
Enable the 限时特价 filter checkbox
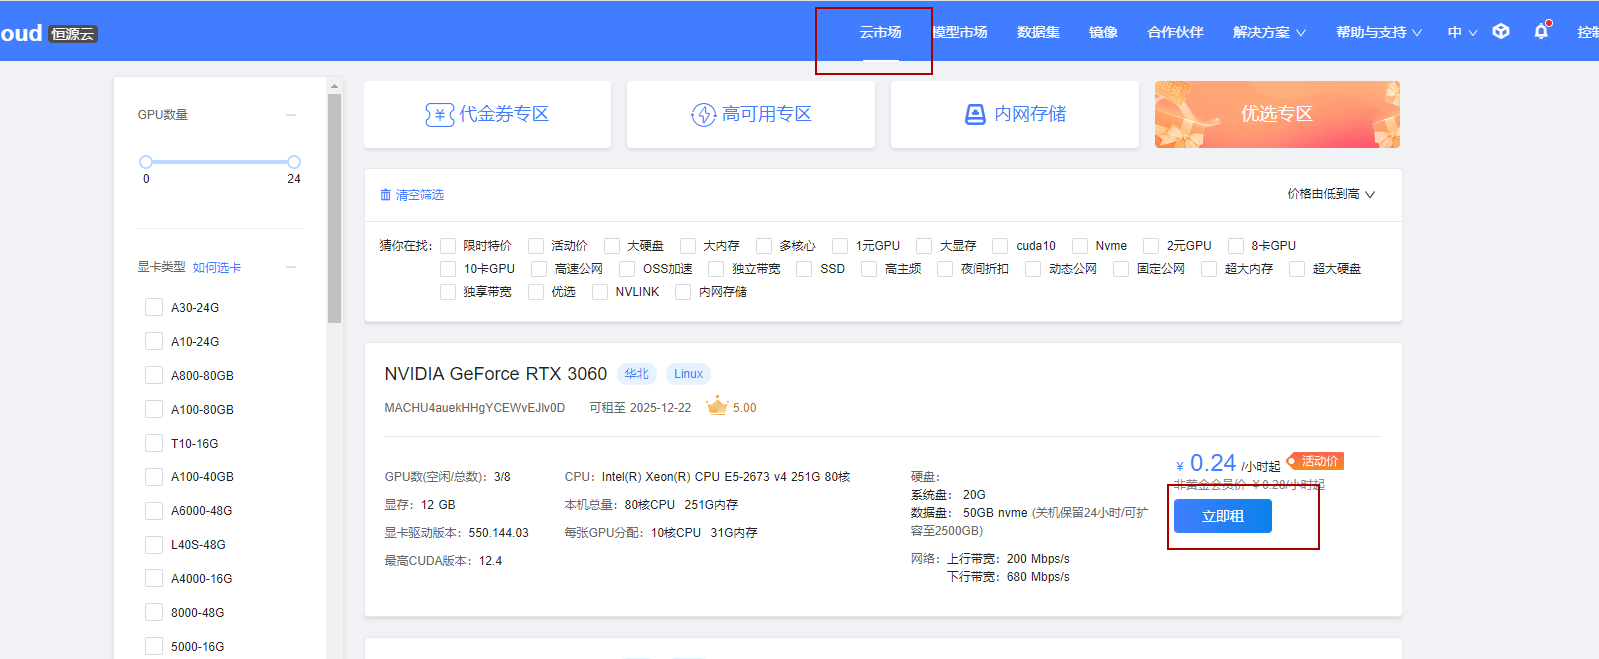point(448,246)
